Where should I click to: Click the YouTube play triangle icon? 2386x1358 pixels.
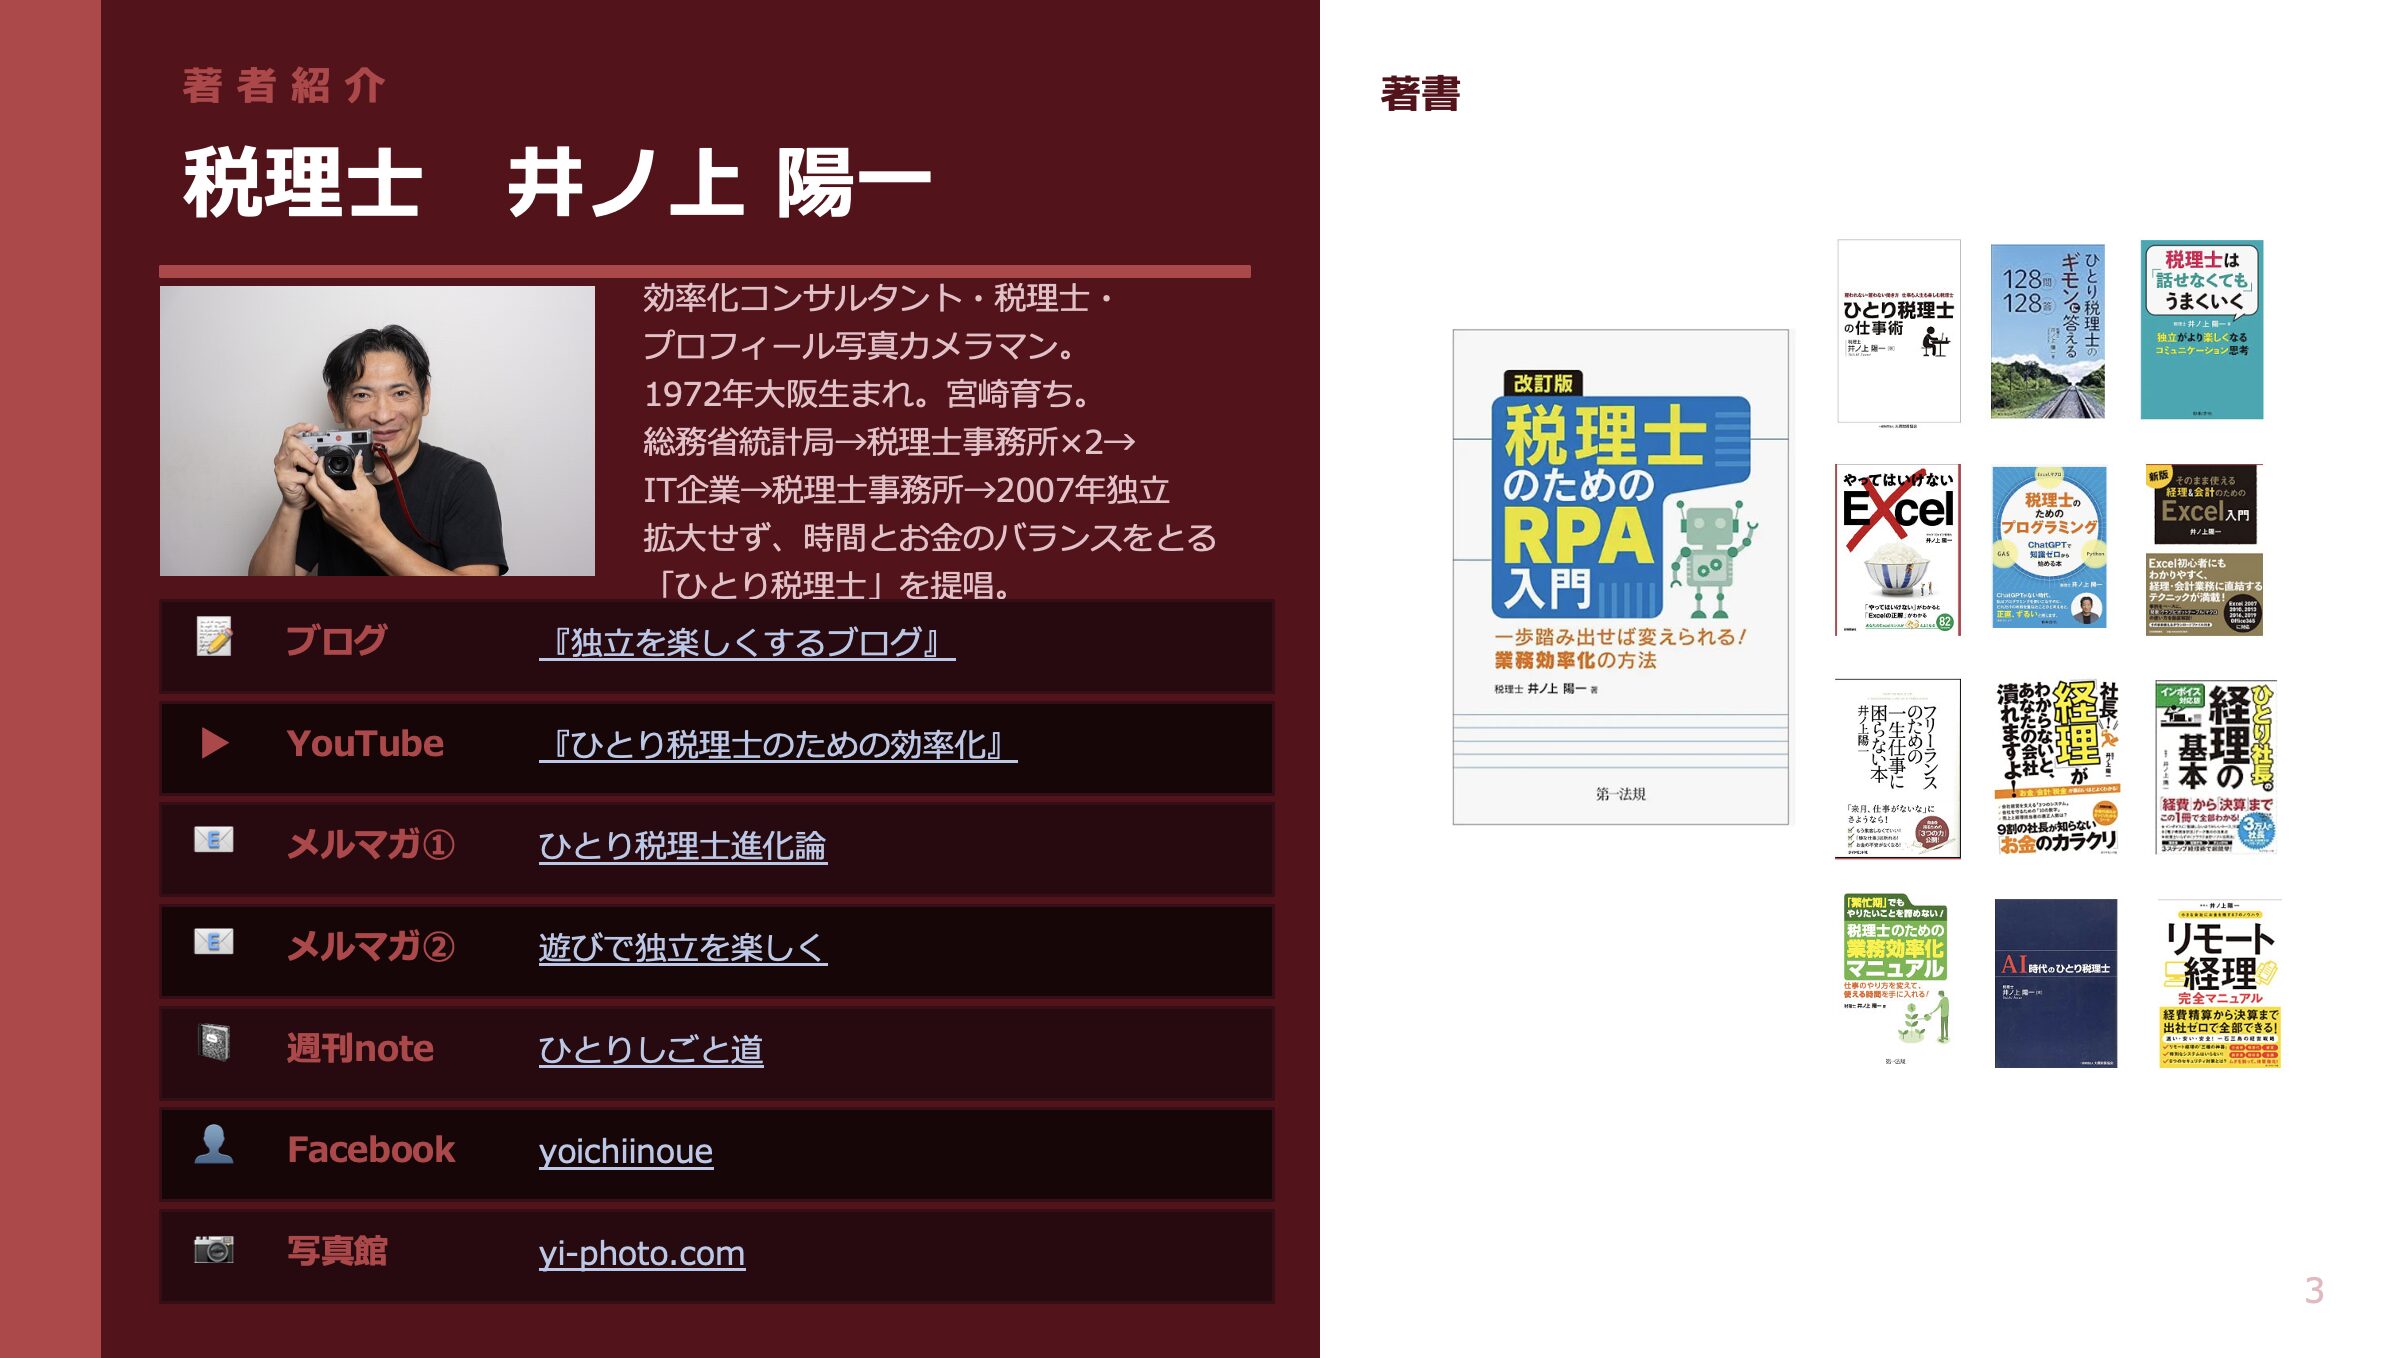214,743
